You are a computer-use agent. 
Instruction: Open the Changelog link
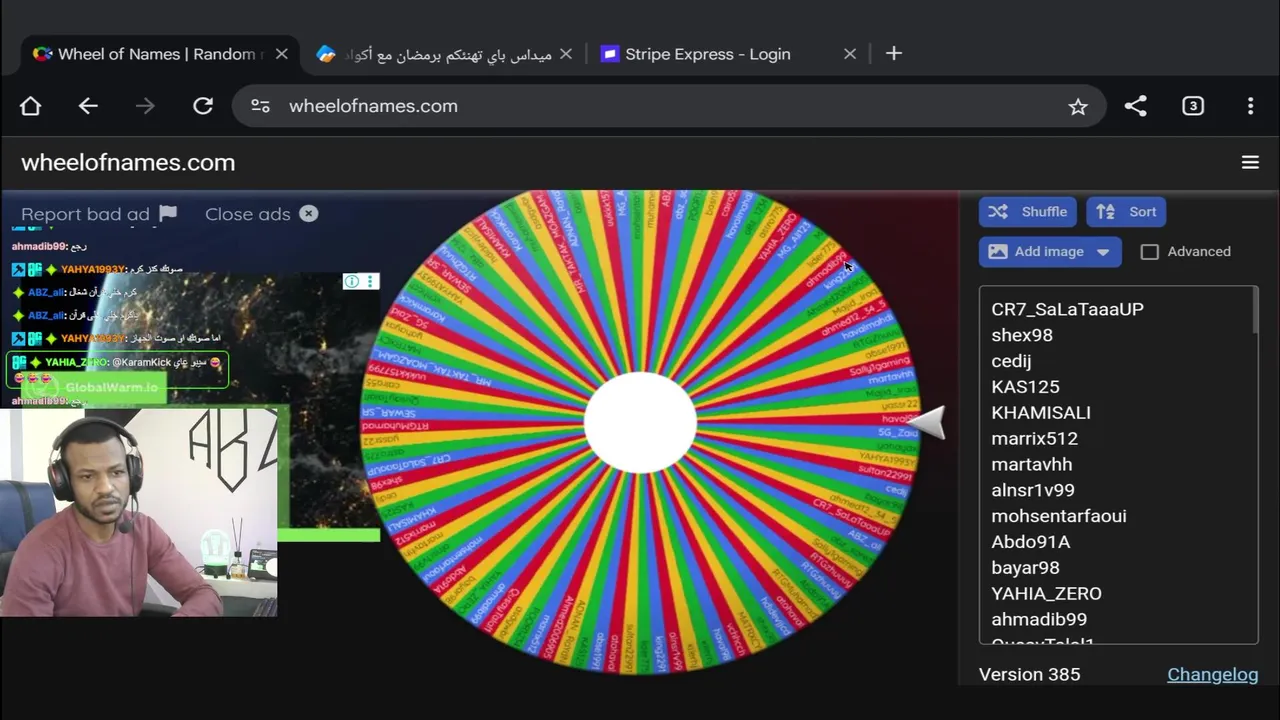[1213, 674]
